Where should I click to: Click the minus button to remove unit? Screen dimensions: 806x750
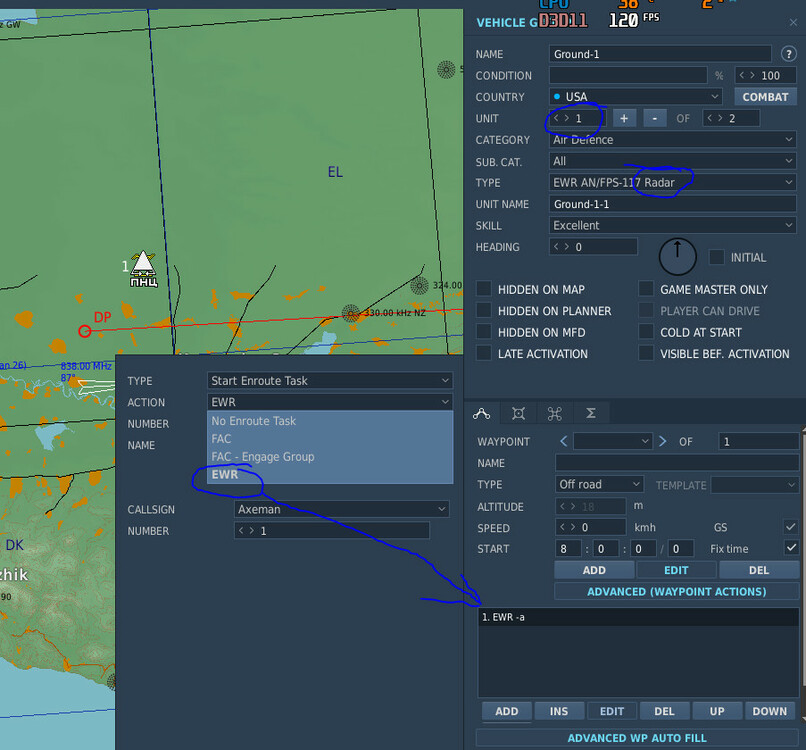click(654, 118)
